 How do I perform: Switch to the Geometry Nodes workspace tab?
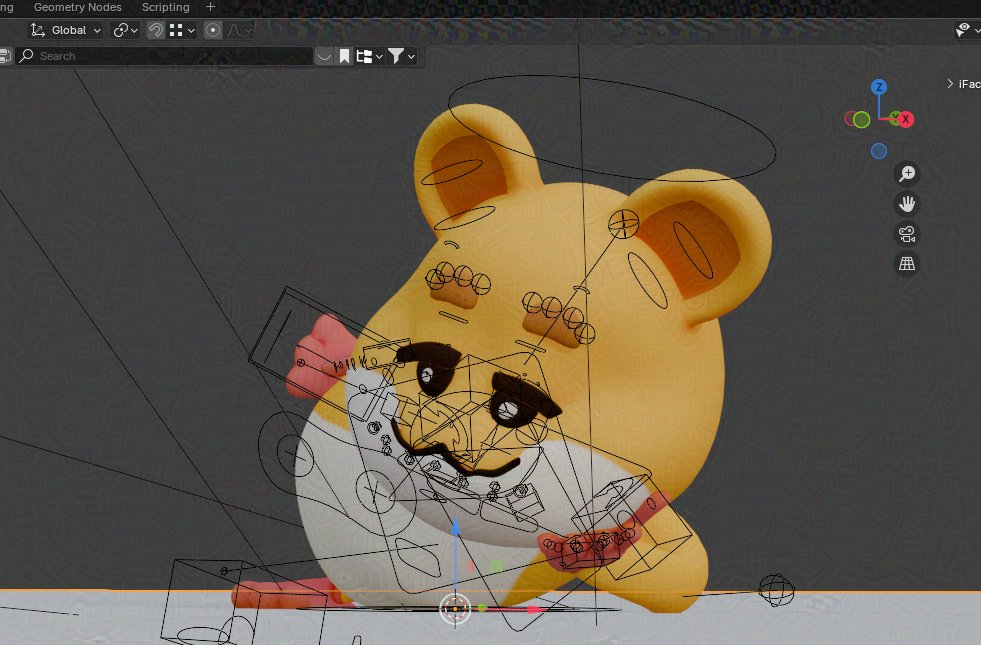[78, 8]
